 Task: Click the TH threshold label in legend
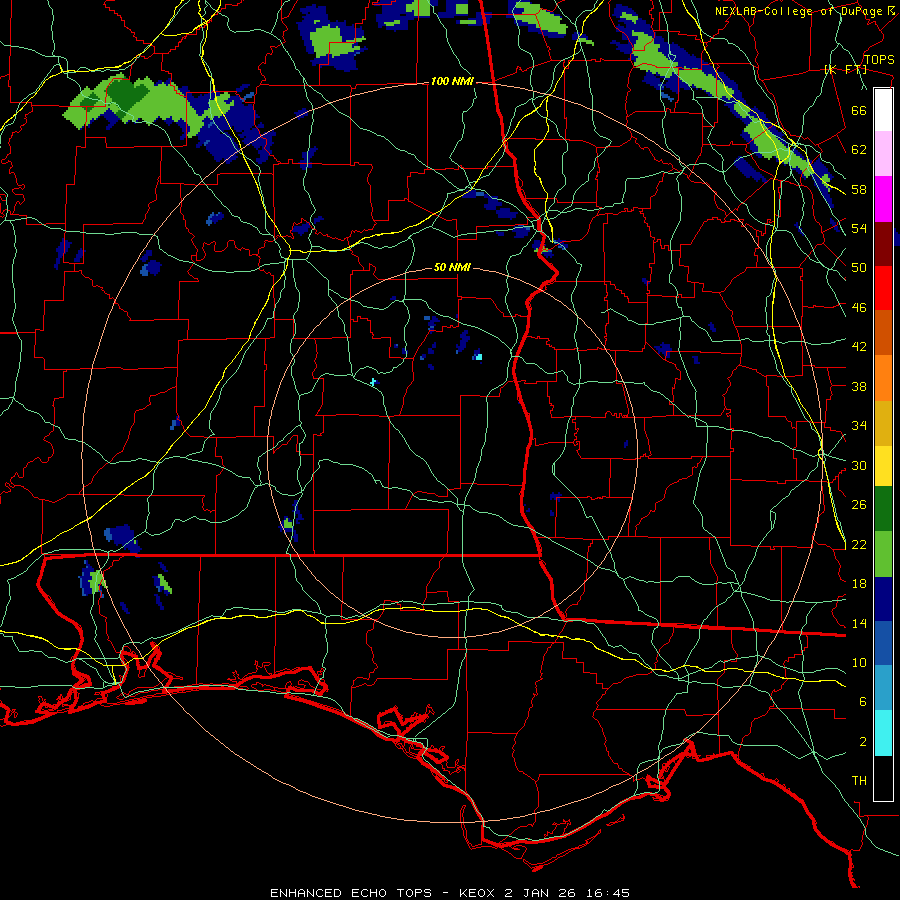tap(859, 781)
